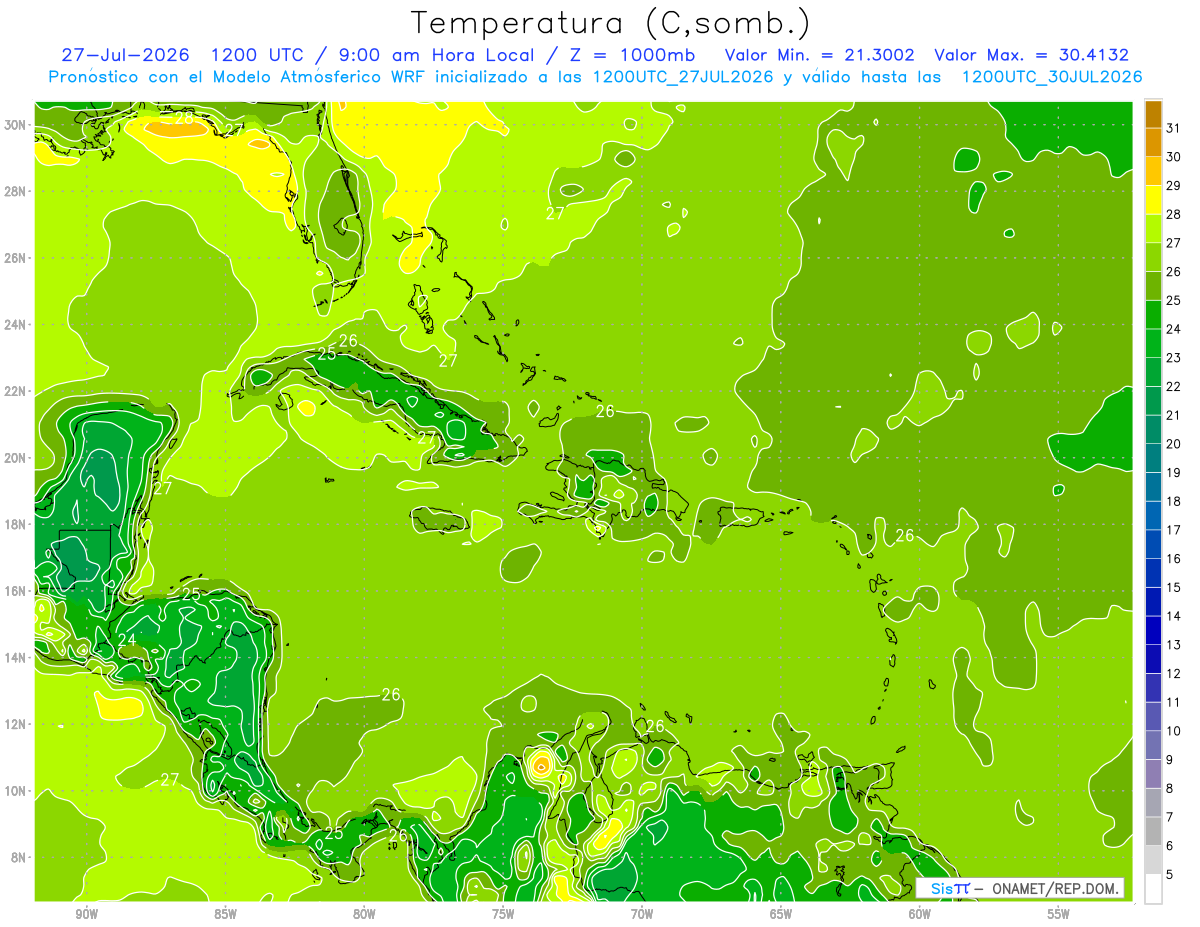Click the "20N" latitude axis label
Viewport: 1200px width, 927px height.
[x=15, y=458]
